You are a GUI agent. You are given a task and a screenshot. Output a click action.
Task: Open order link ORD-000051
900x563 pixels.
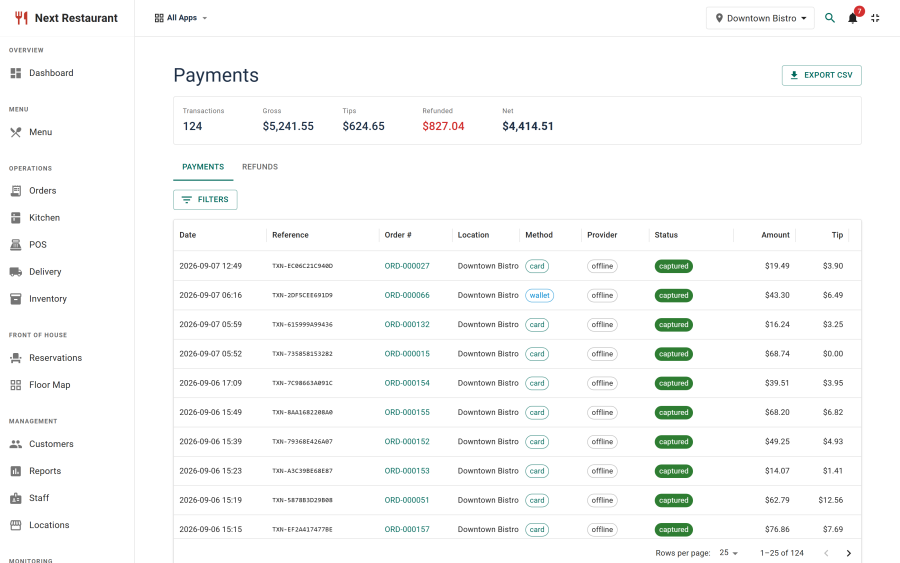coord(407,500)
